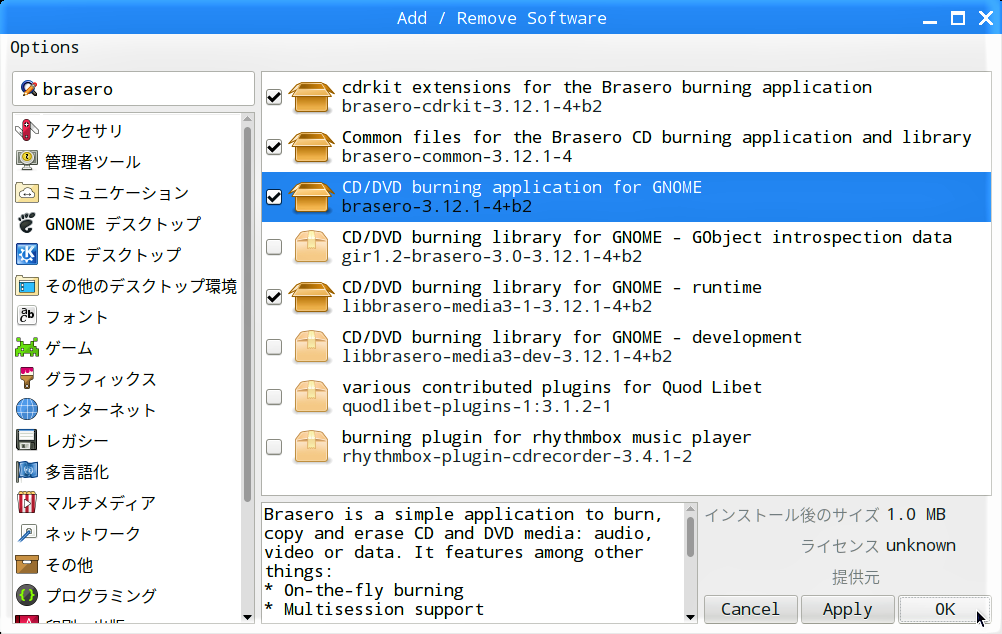Select the KDE デスクトップ category
1002x634 pixels.
coord(112,255)
